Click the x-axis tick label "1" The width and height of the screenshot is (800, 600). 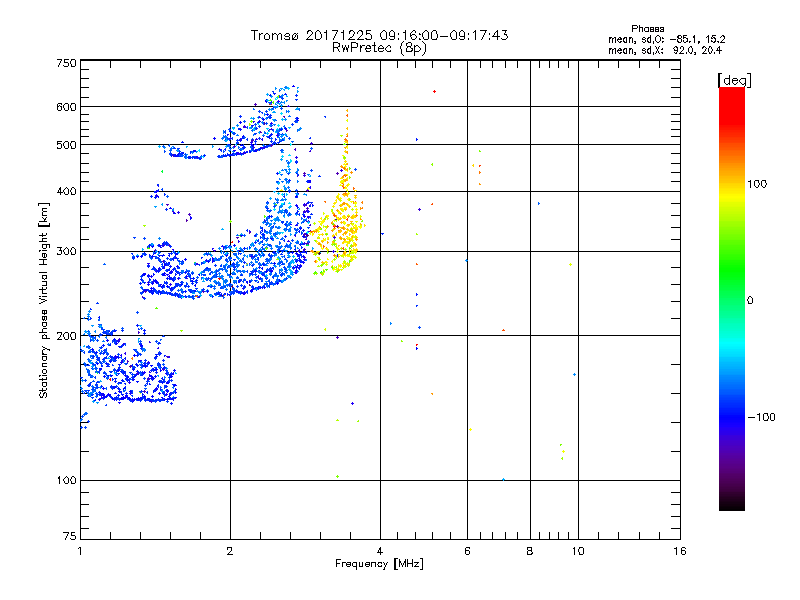pos(80,551)
